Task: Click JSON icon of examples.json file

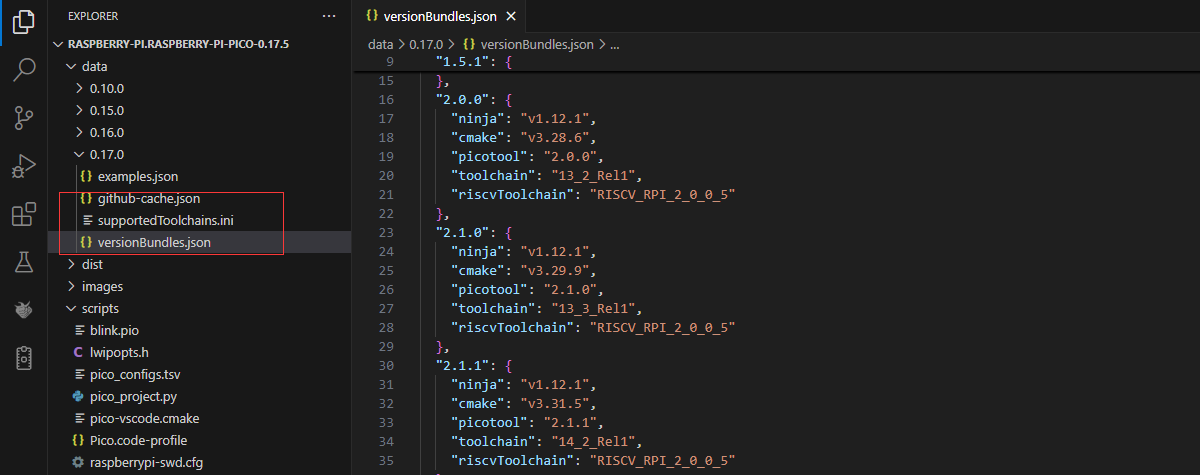Action: tap(86, 176)
